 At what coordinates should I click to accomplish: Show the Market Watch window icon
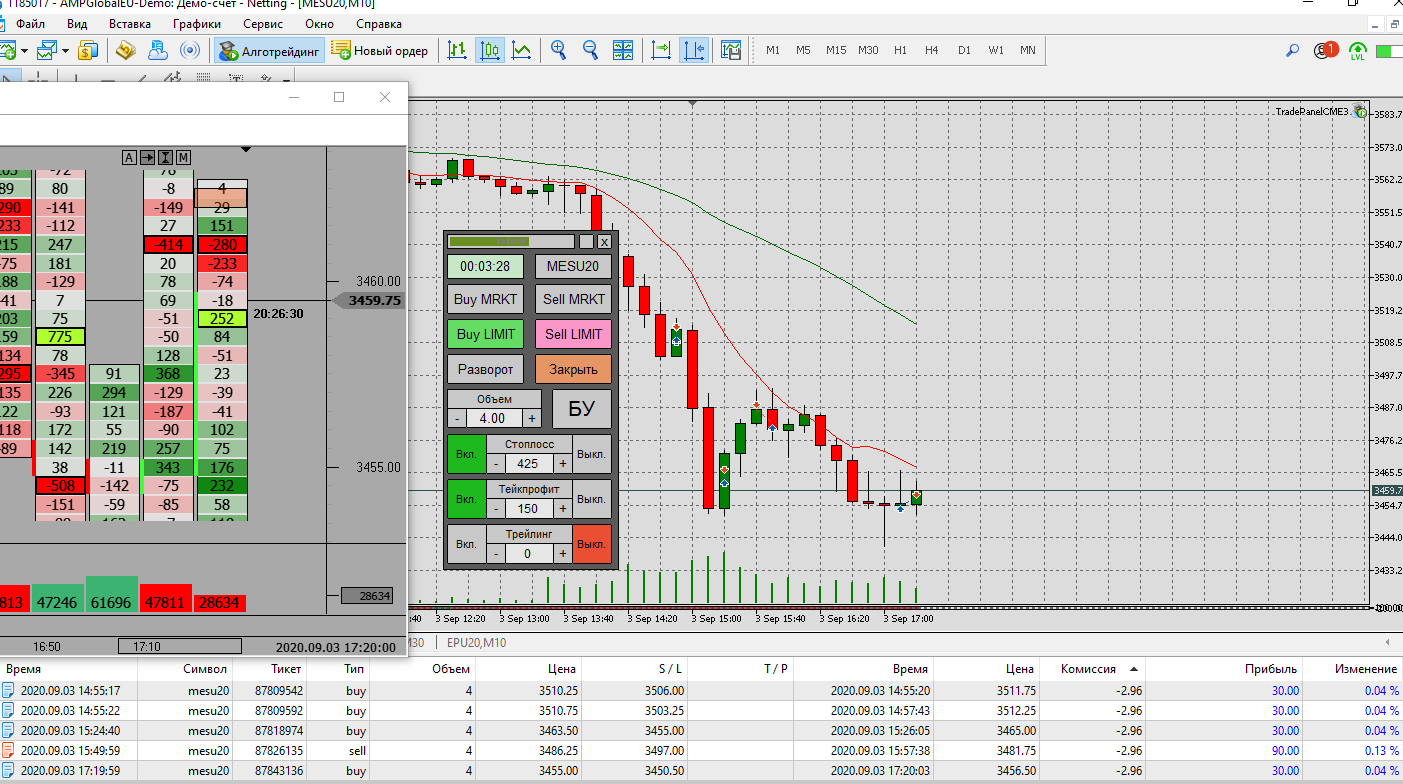[88, 50]
